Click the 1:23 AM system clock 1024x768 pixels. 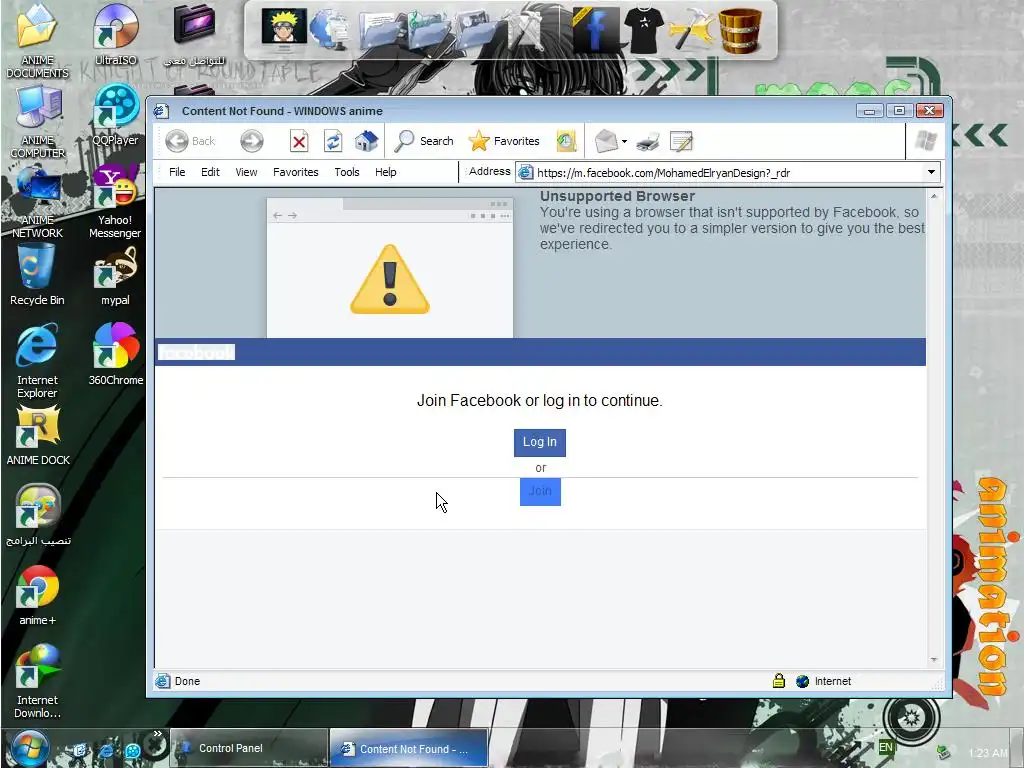pyautogui.click(x=988, y=753)
